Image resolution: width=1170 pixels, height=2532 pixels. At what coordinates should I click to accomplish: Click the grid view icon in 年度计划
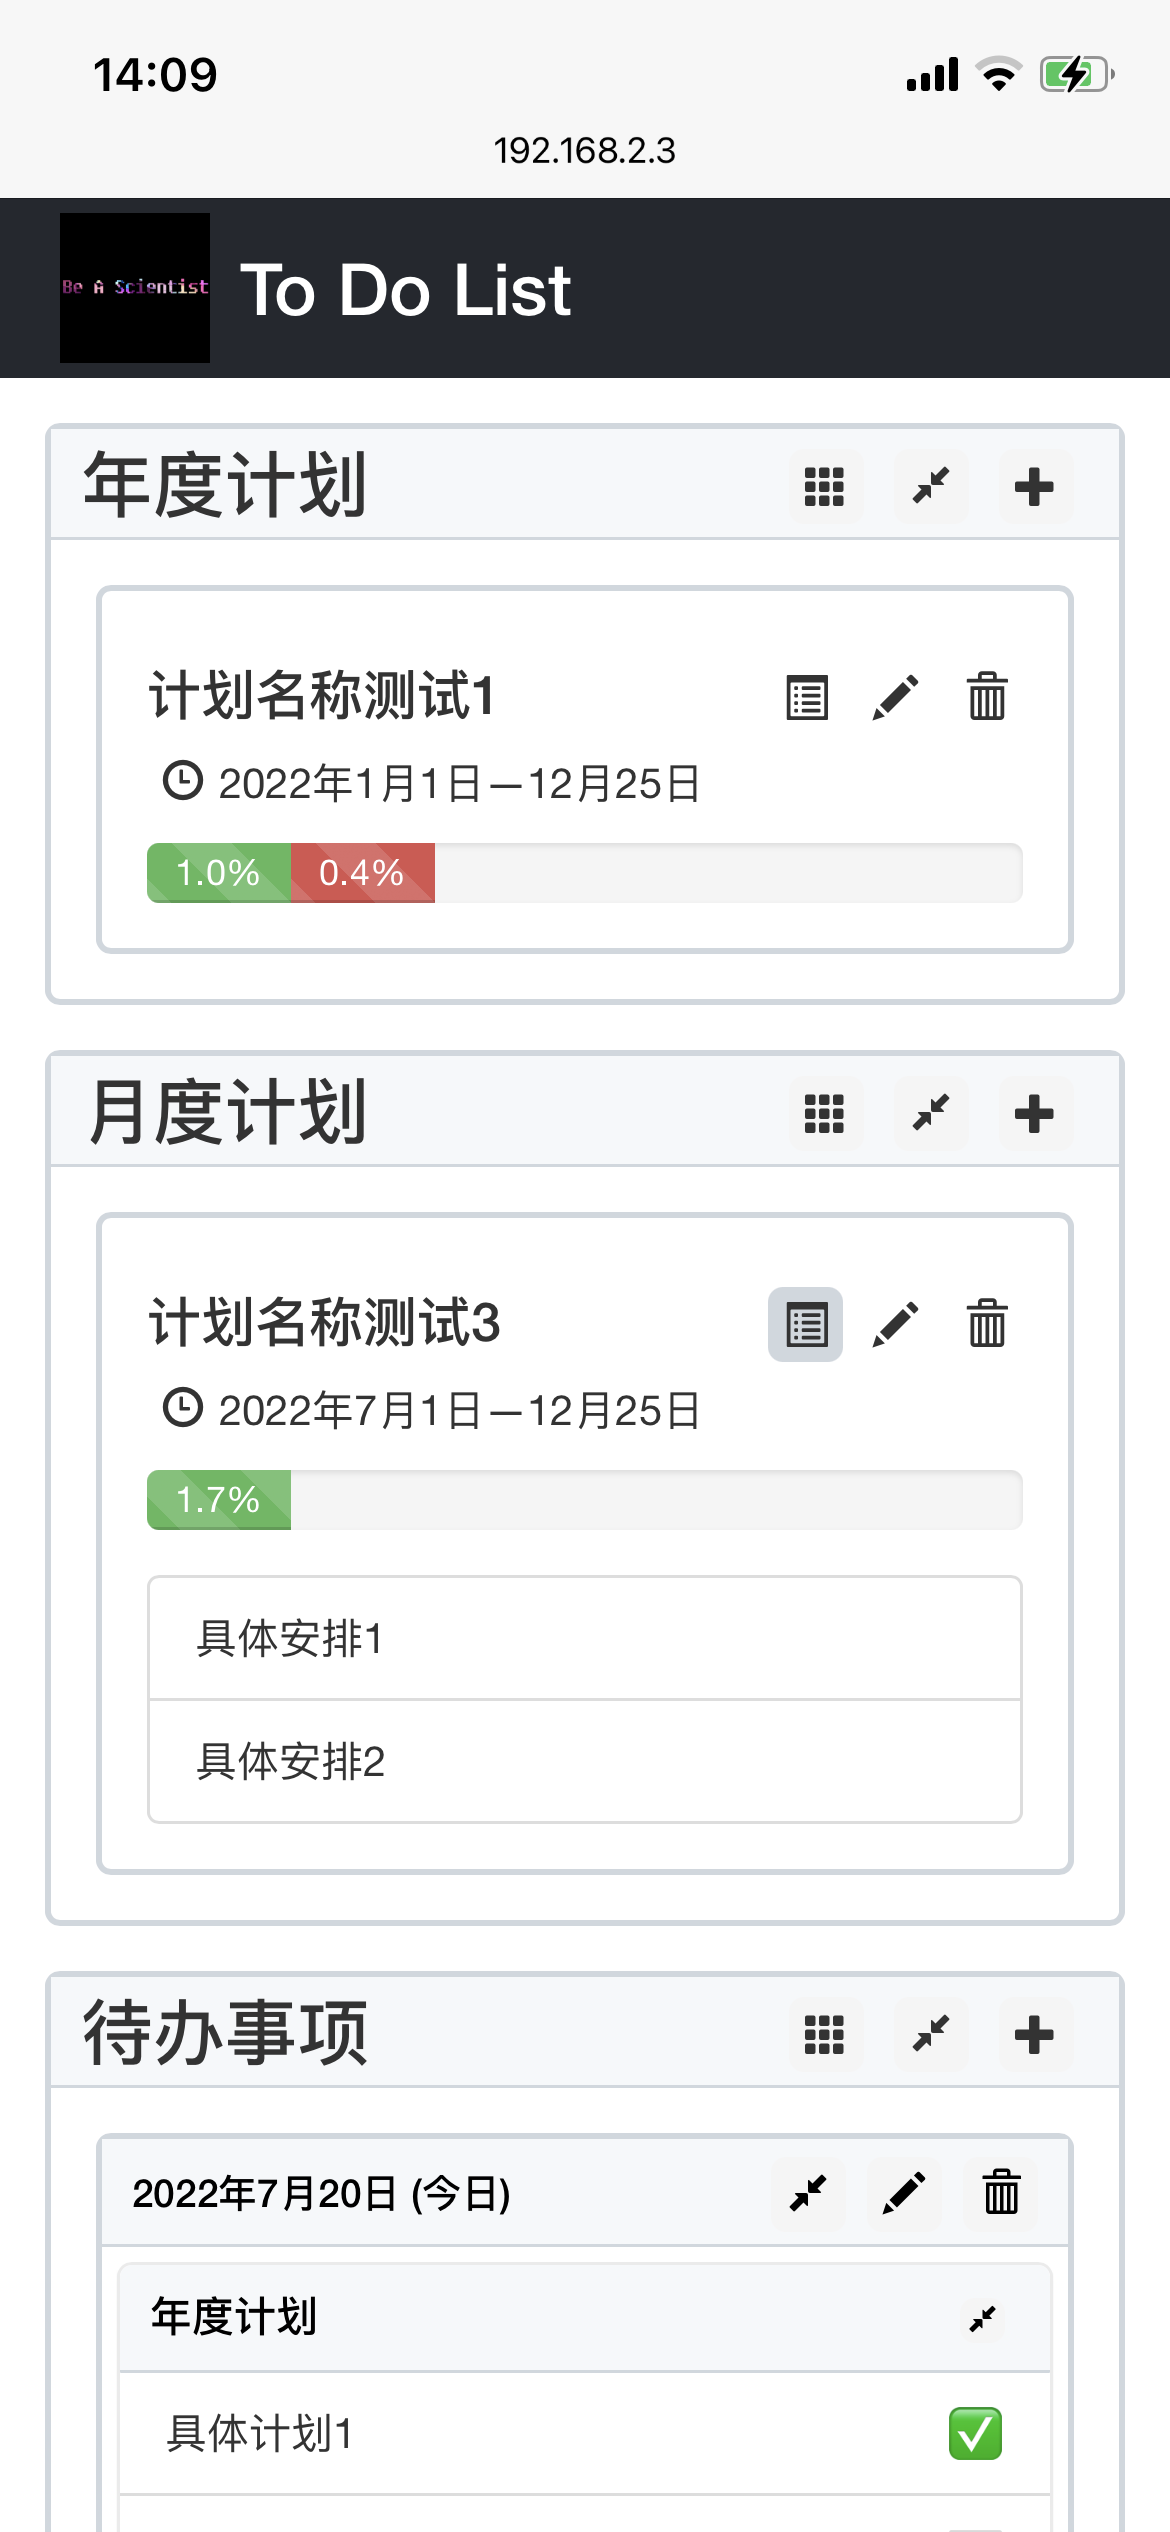825,487
